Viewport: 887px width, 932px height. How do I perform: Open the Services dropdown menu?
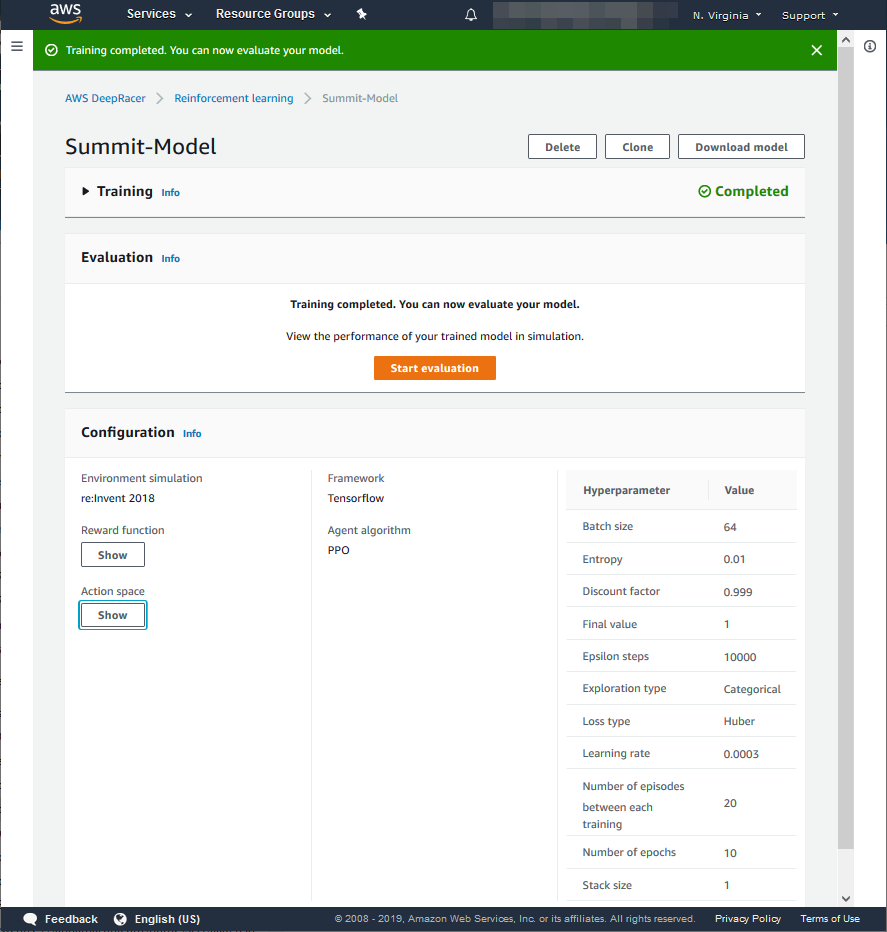[x=159, y=15]
